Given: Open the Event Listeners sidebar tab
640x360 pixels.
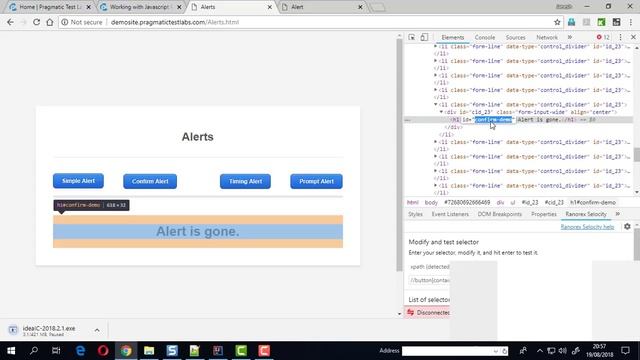Looking at the screenshot, I should tap(450, 214).
